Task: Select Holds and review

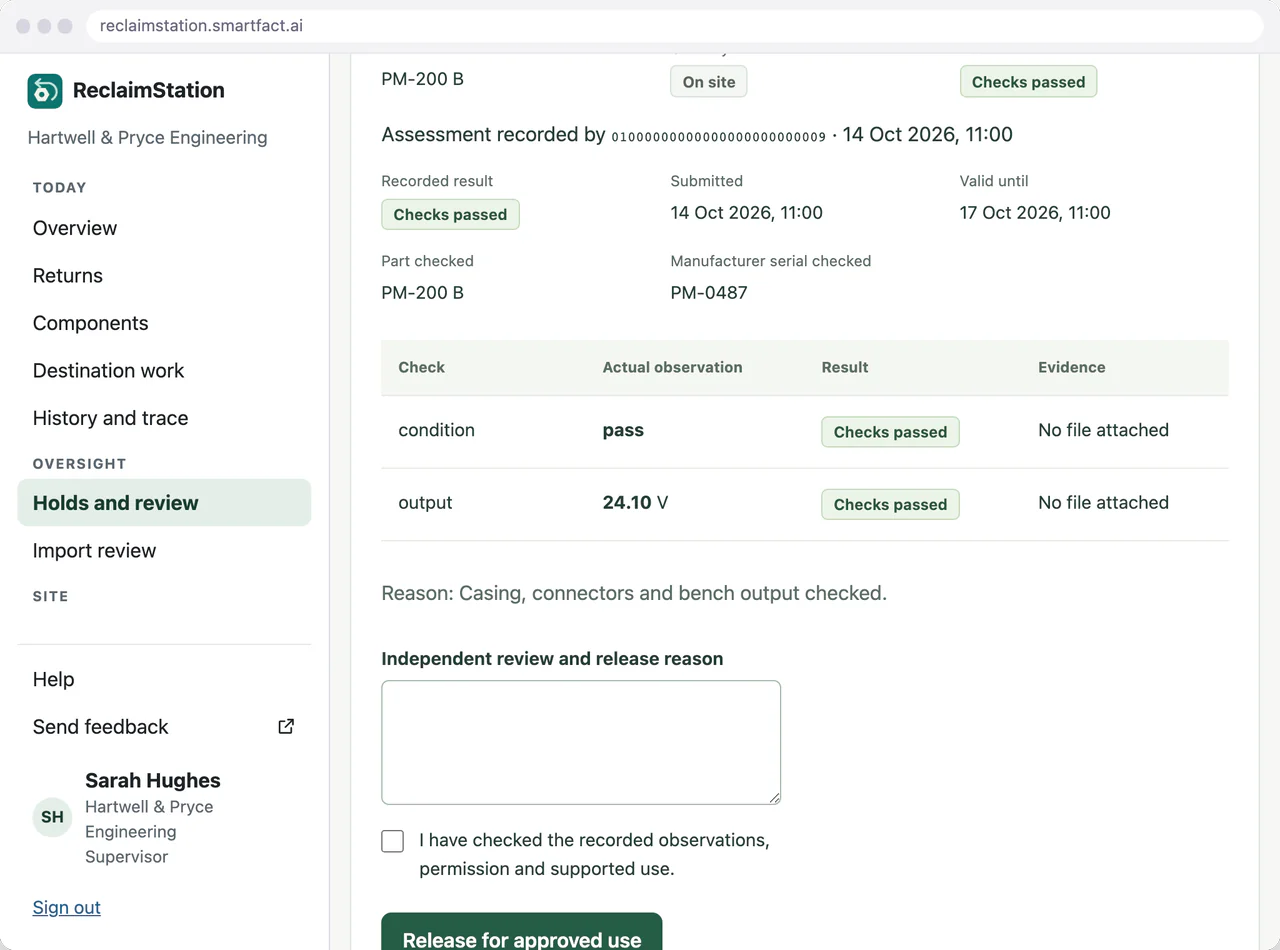Action: pyautogui.click(x=164, y=503)
